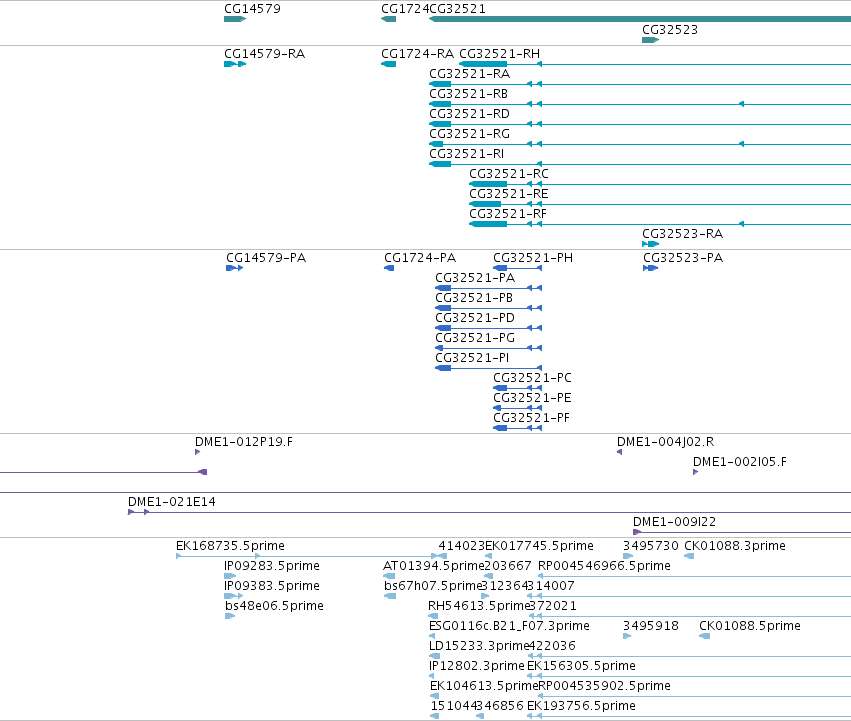Open the CG14579-RA transcript
The height and width of the screenshot is (721, 851).
pos(264,54)
